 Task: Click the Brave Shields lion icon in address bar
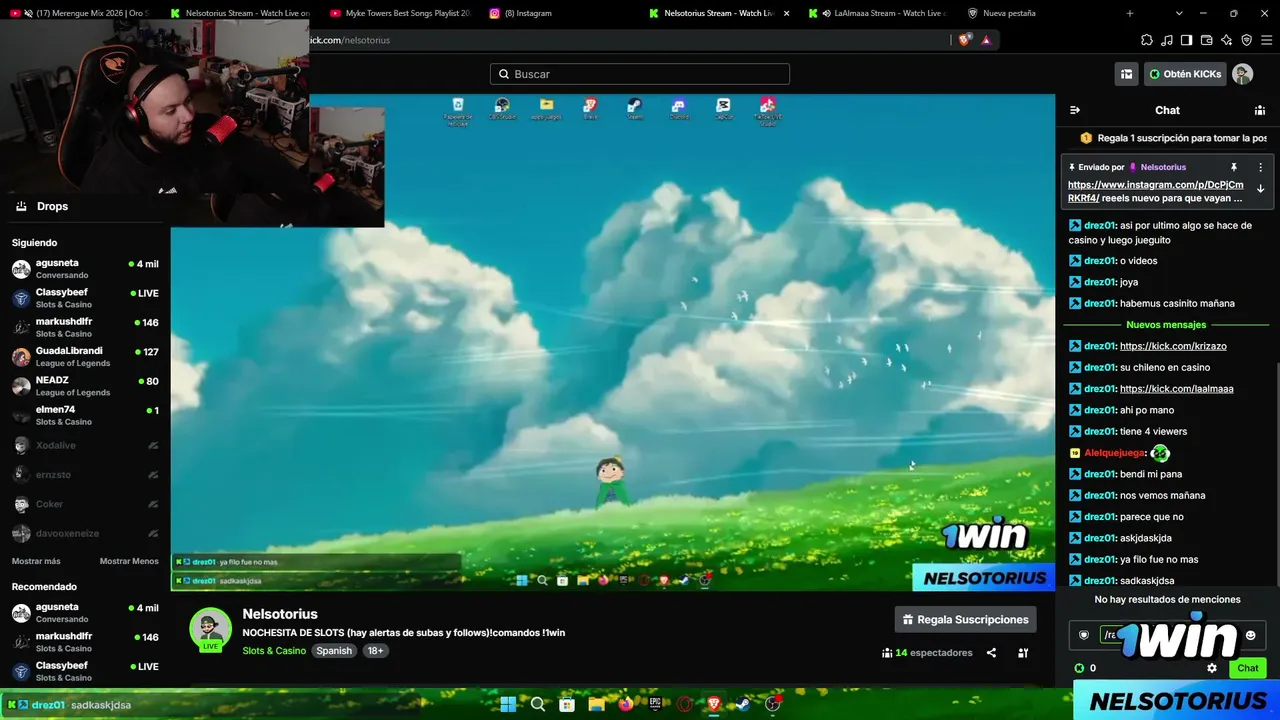pyautogui.click(x=965, y=40)
